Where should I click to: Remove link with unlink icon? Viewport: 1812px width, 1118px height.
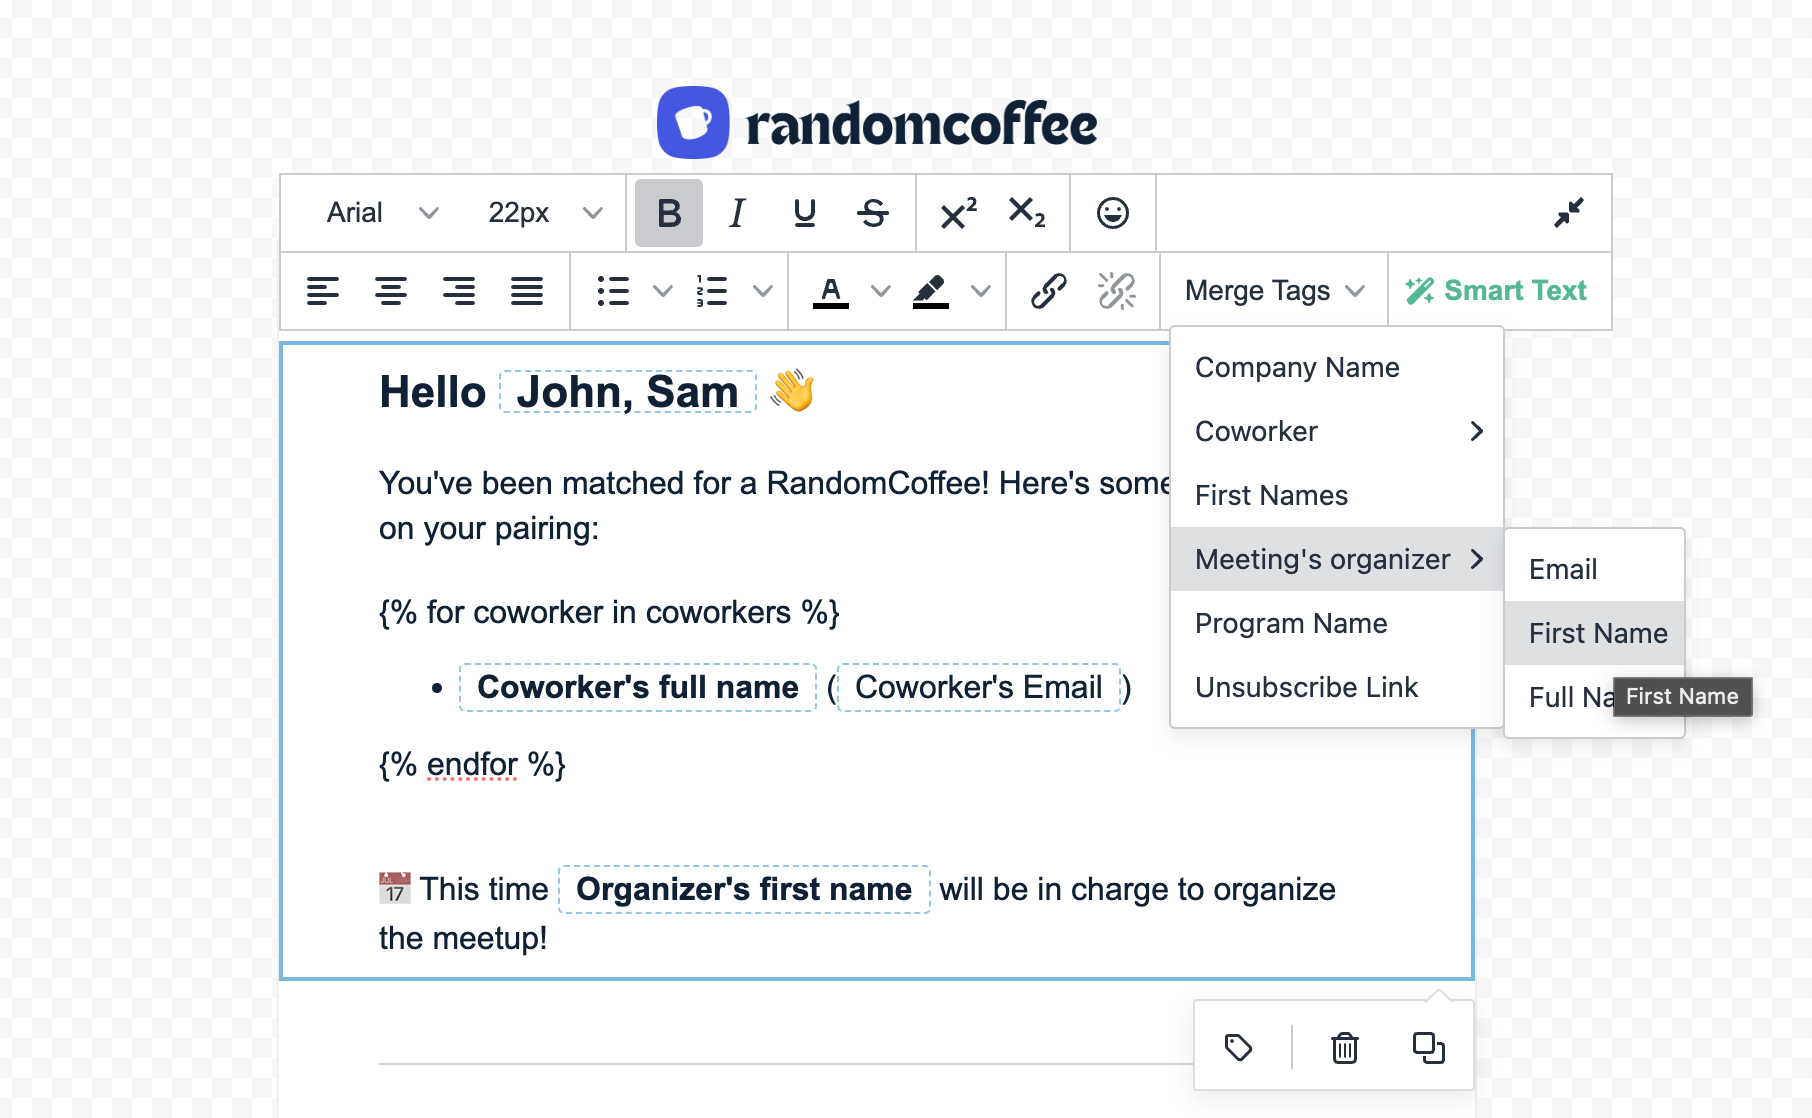point(1117,291)
